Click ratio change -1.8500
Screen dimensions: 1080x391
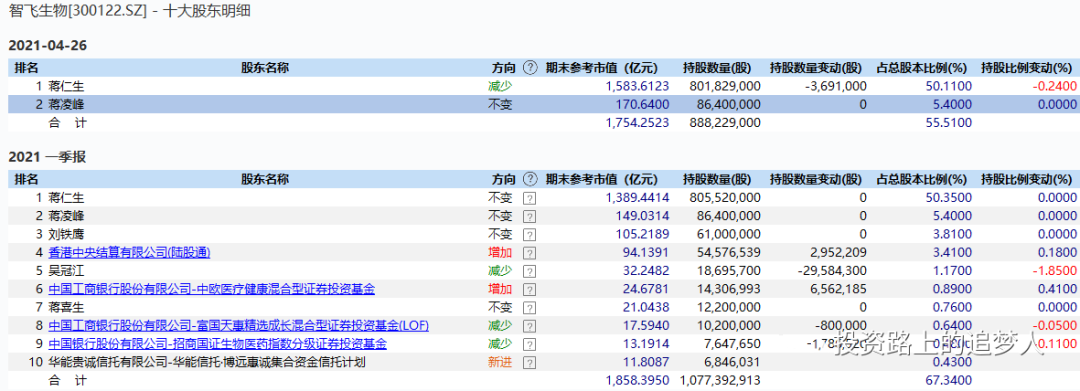click(1055, 271)
